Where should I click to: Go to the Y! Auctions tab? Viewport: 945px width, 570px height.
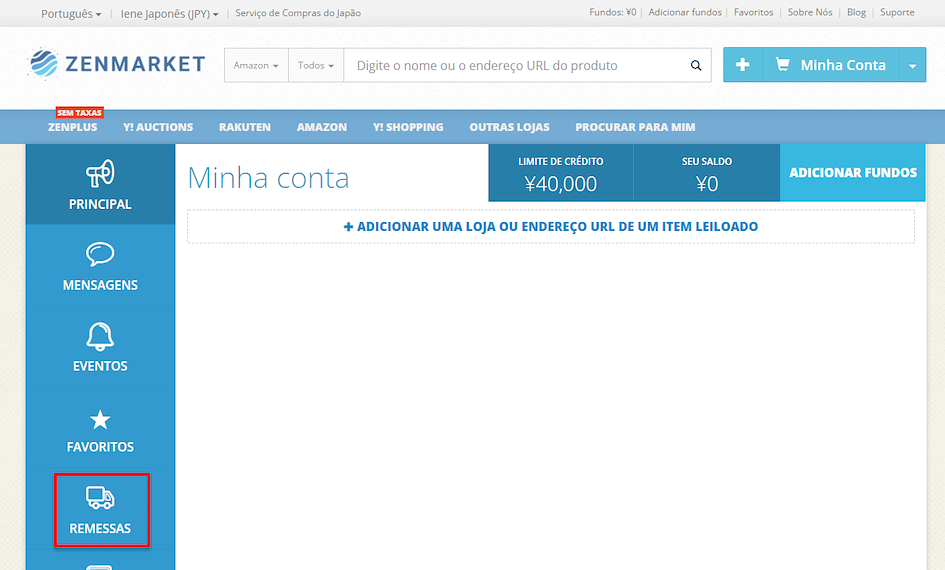click(x=158, y=127)
